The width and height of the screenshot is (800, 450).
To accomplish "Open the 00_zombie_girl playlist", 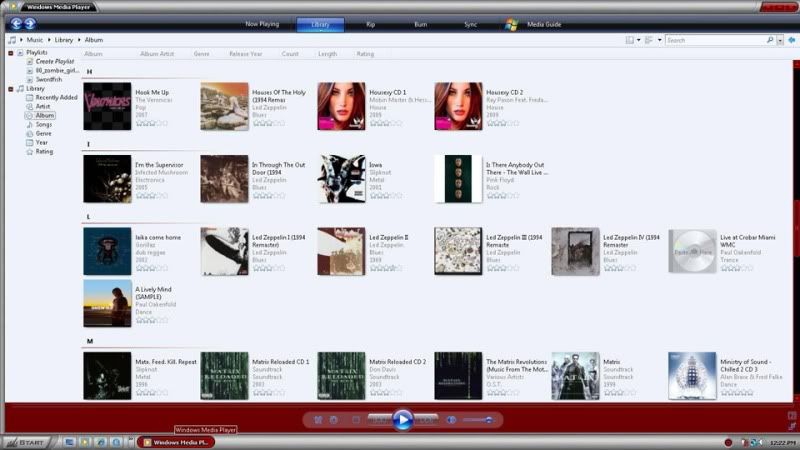I will [x=57, y=70].
